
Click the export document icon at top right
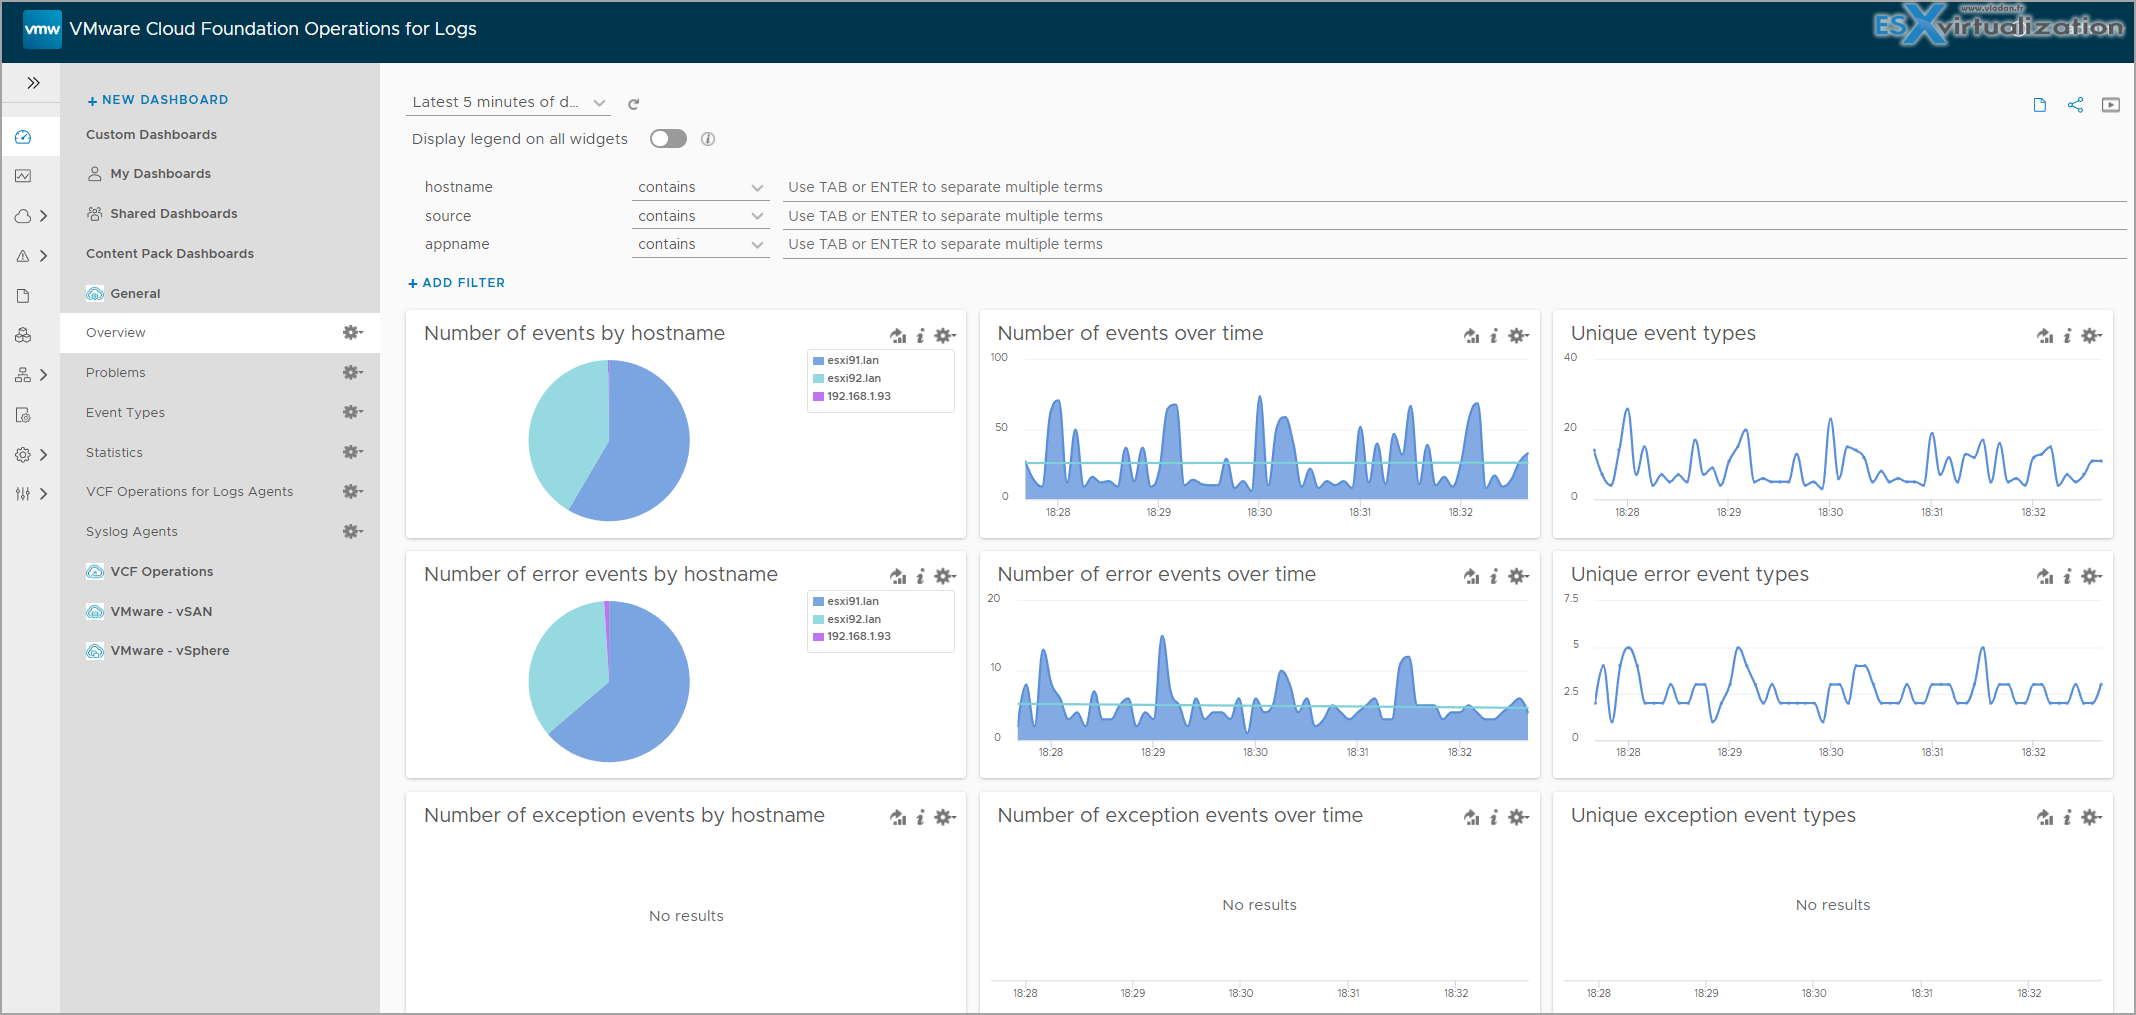[x=2040, y=105]
